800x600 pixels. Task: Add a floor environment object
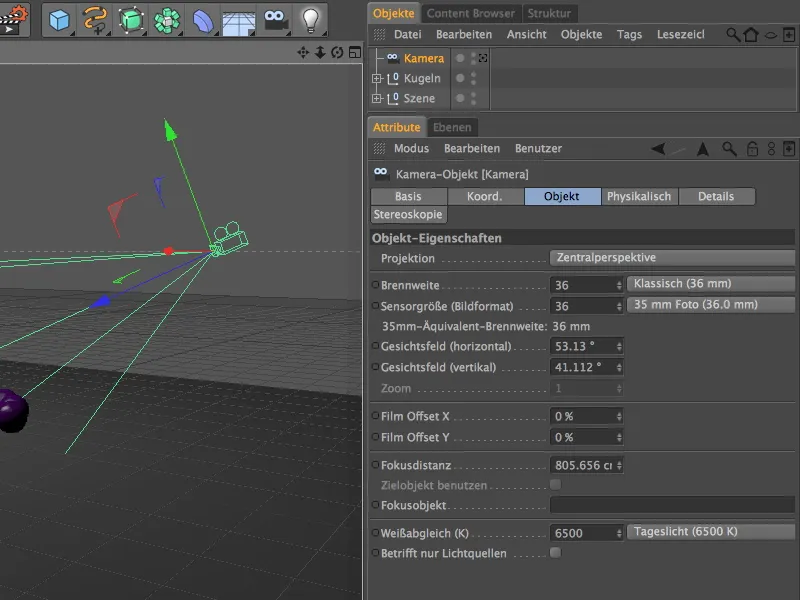[238, 21]
